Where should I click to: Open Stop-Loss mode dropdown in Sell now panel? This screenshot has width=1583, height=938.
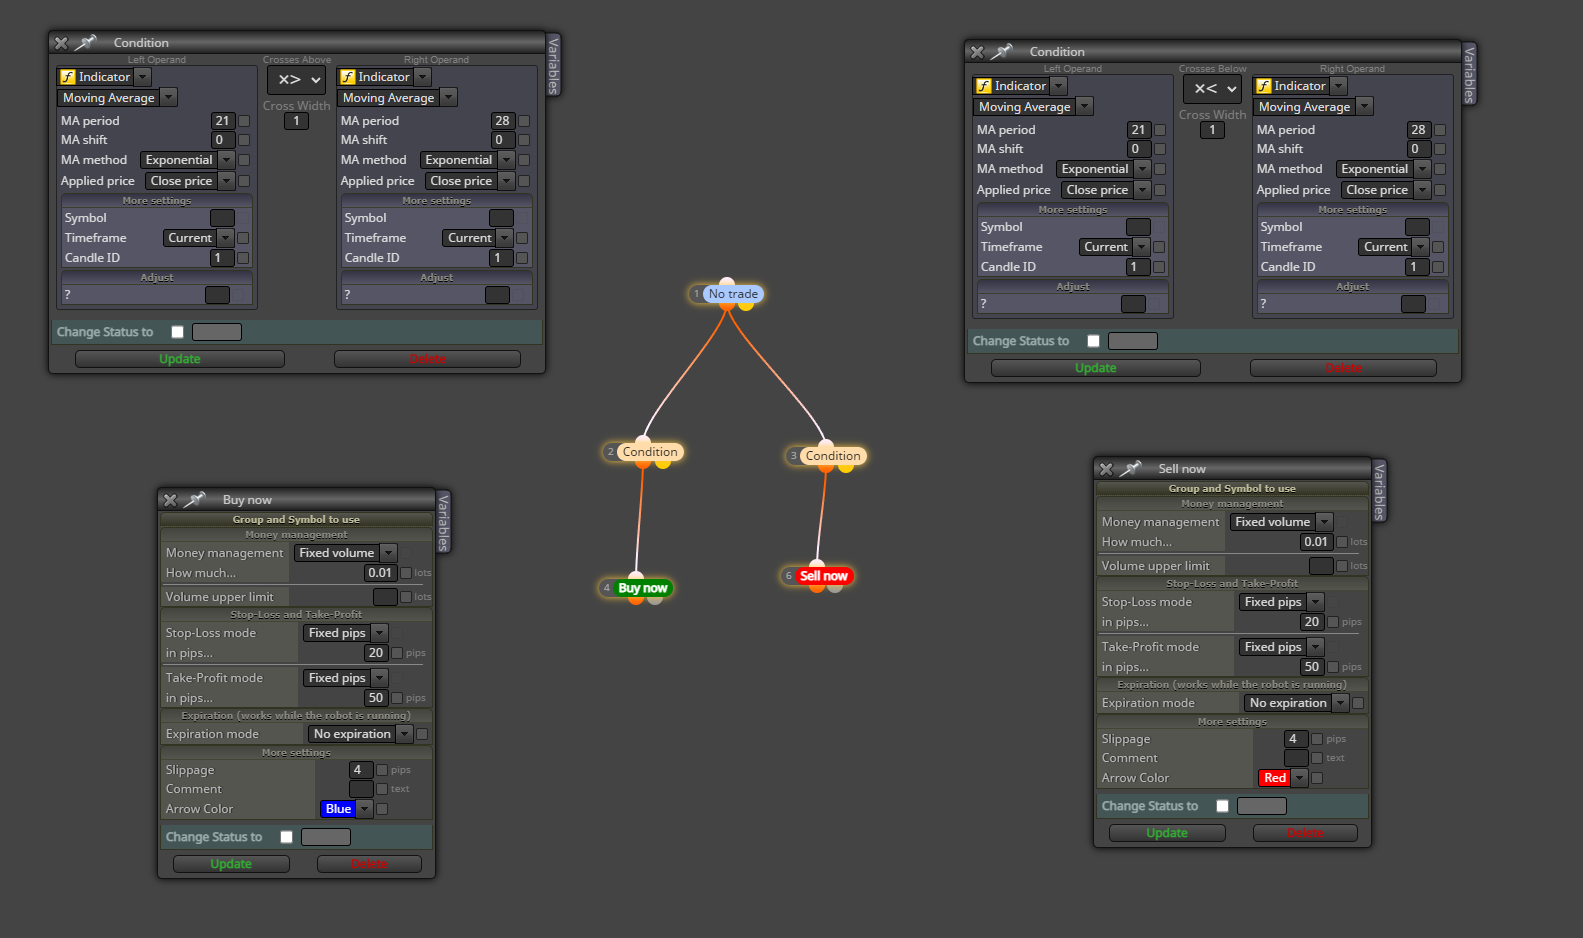tap(1282, 602)
